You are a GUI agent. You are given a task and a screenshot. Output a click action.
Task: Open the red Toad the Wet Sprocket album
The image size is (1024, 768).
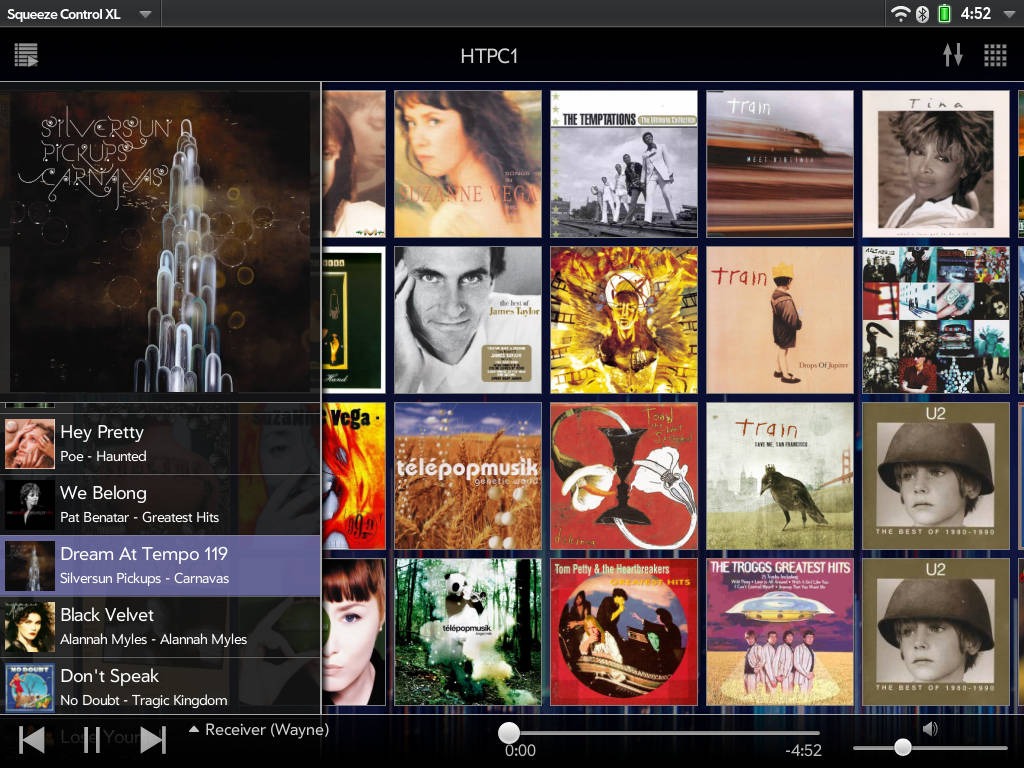click(x=624, y=476)
